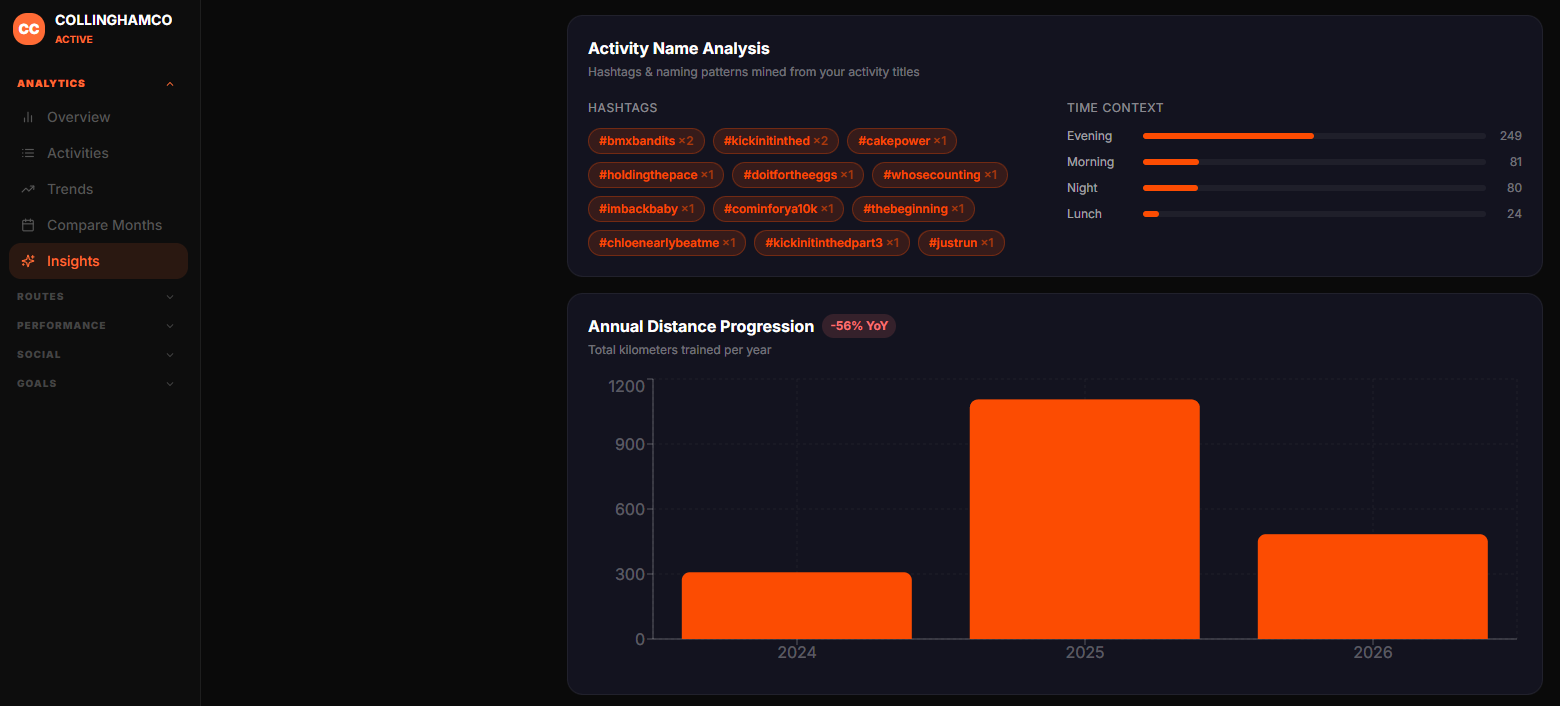
Task: Click the #kickinitinthed ×2 hashtag chip
Action: pos(776,141)
